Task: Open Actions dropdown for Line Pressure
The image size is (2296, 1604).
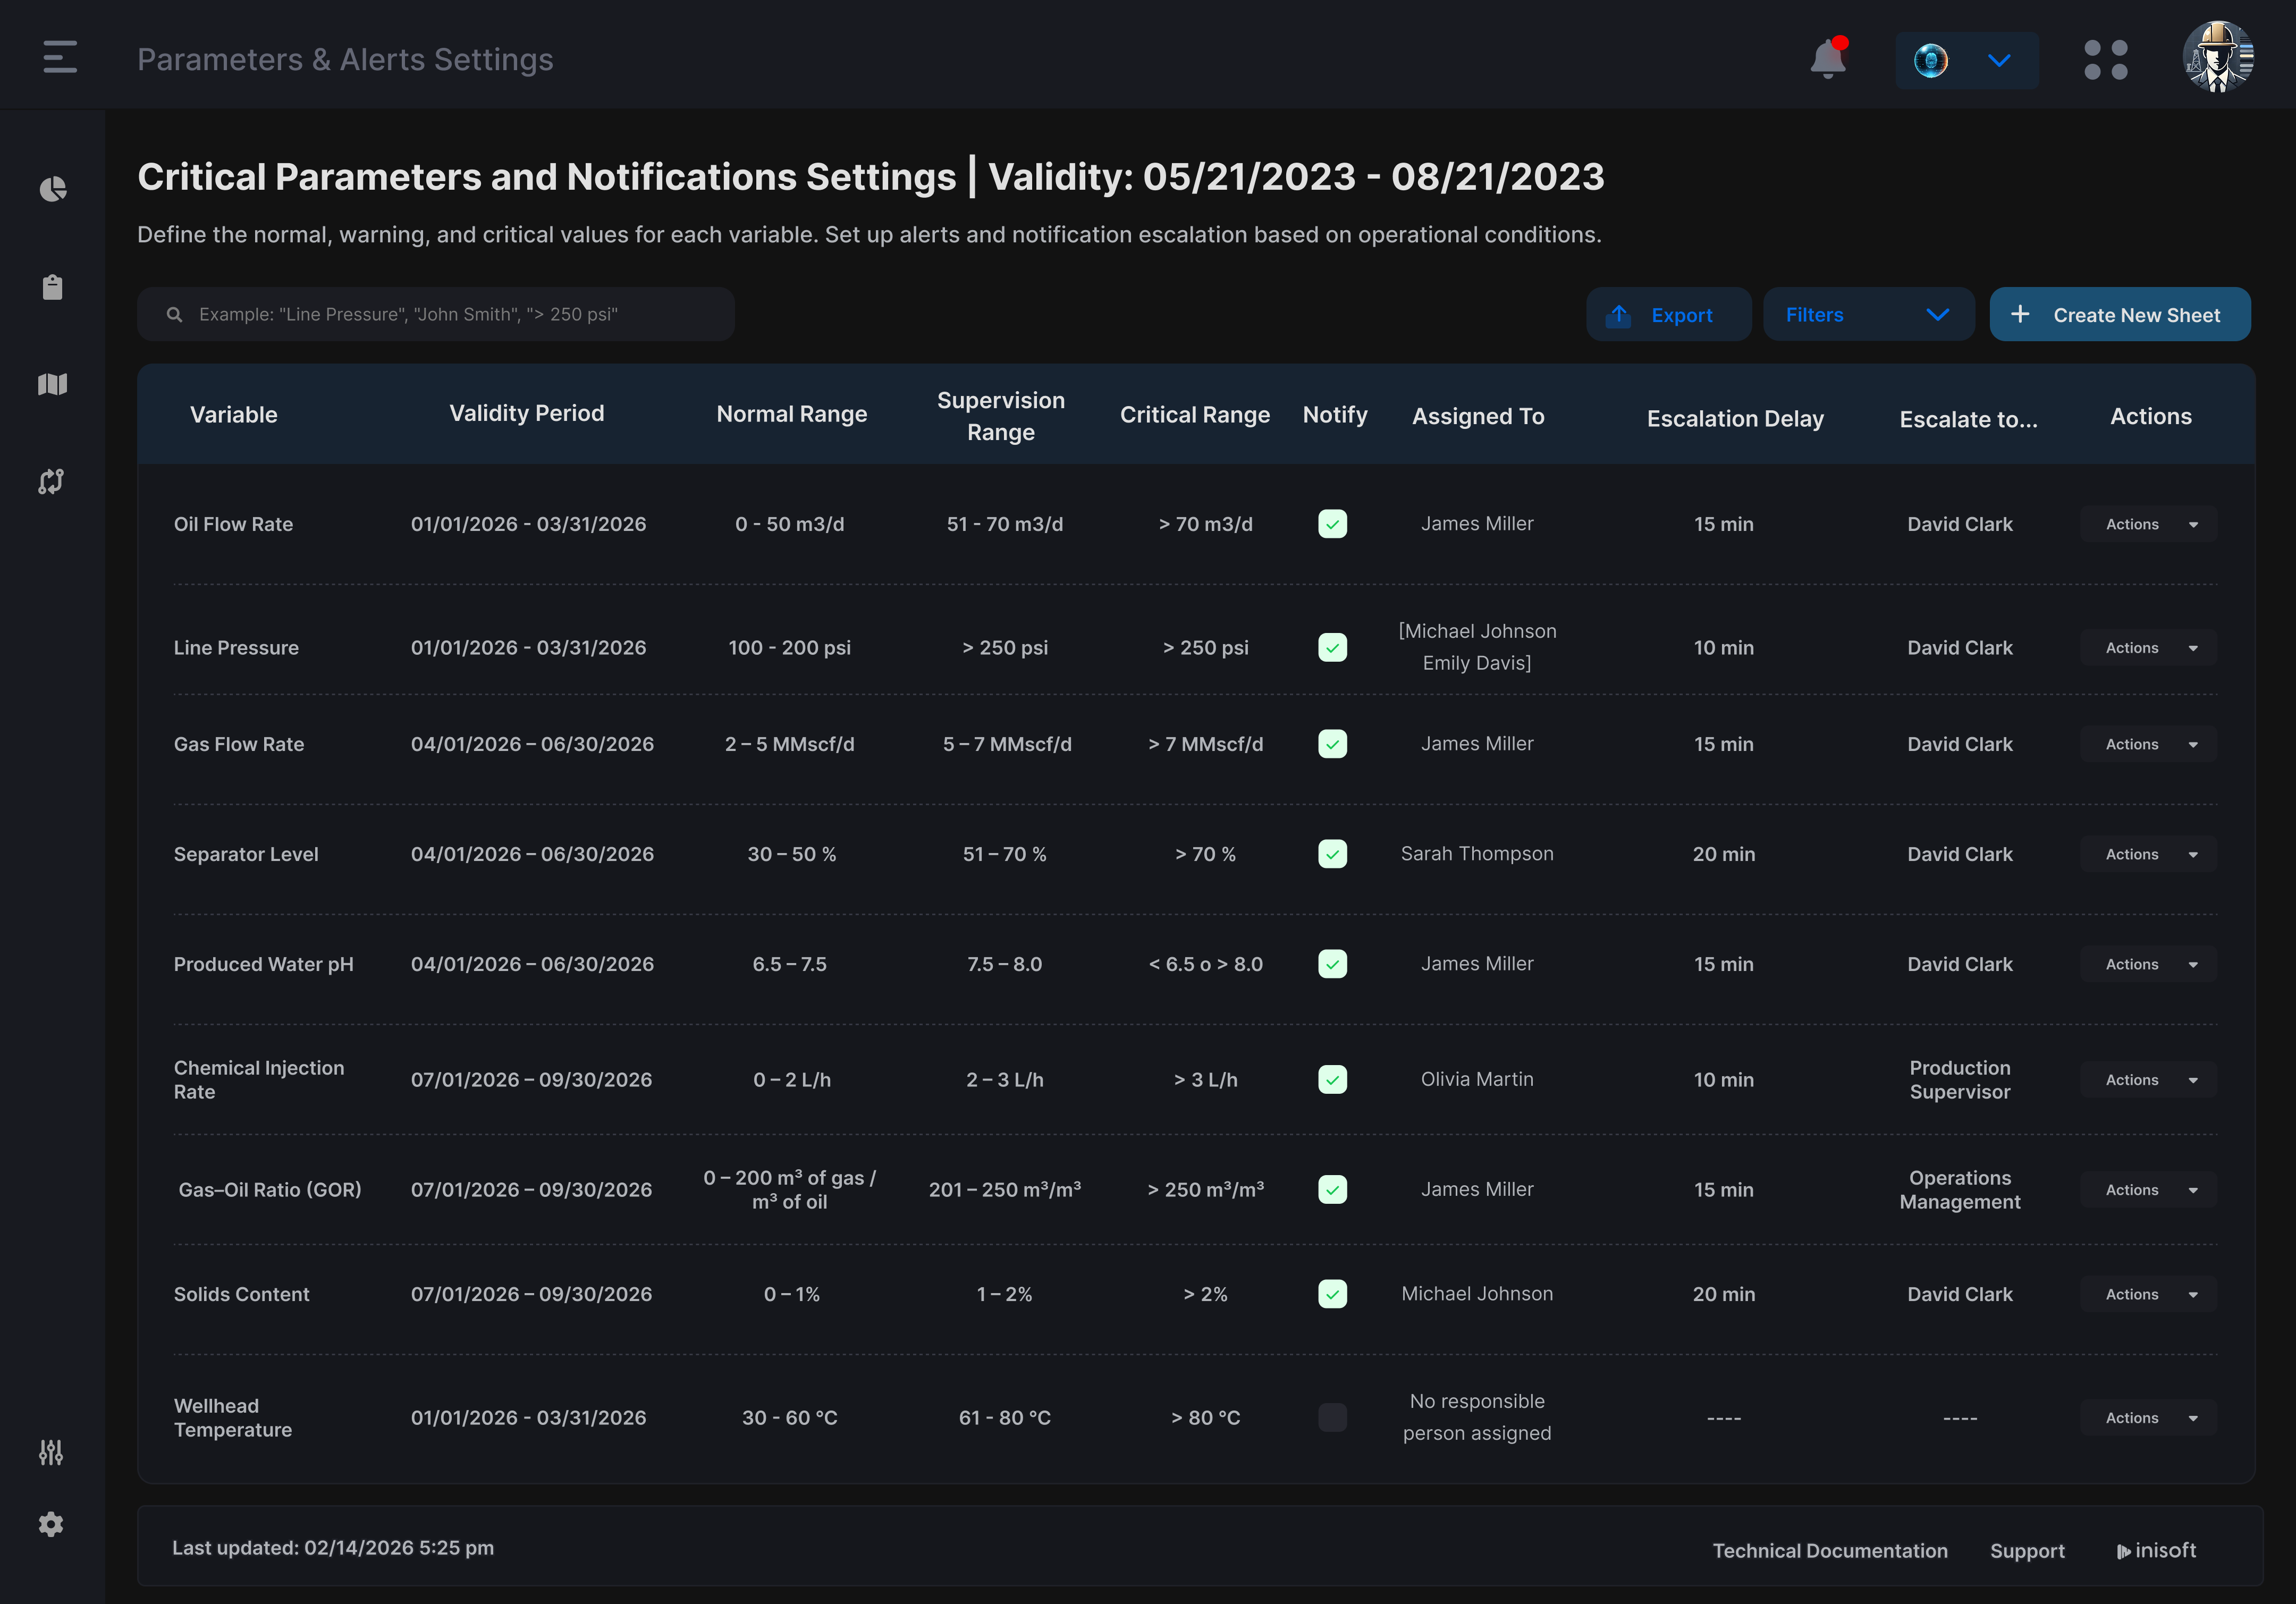Action: 2148,647
